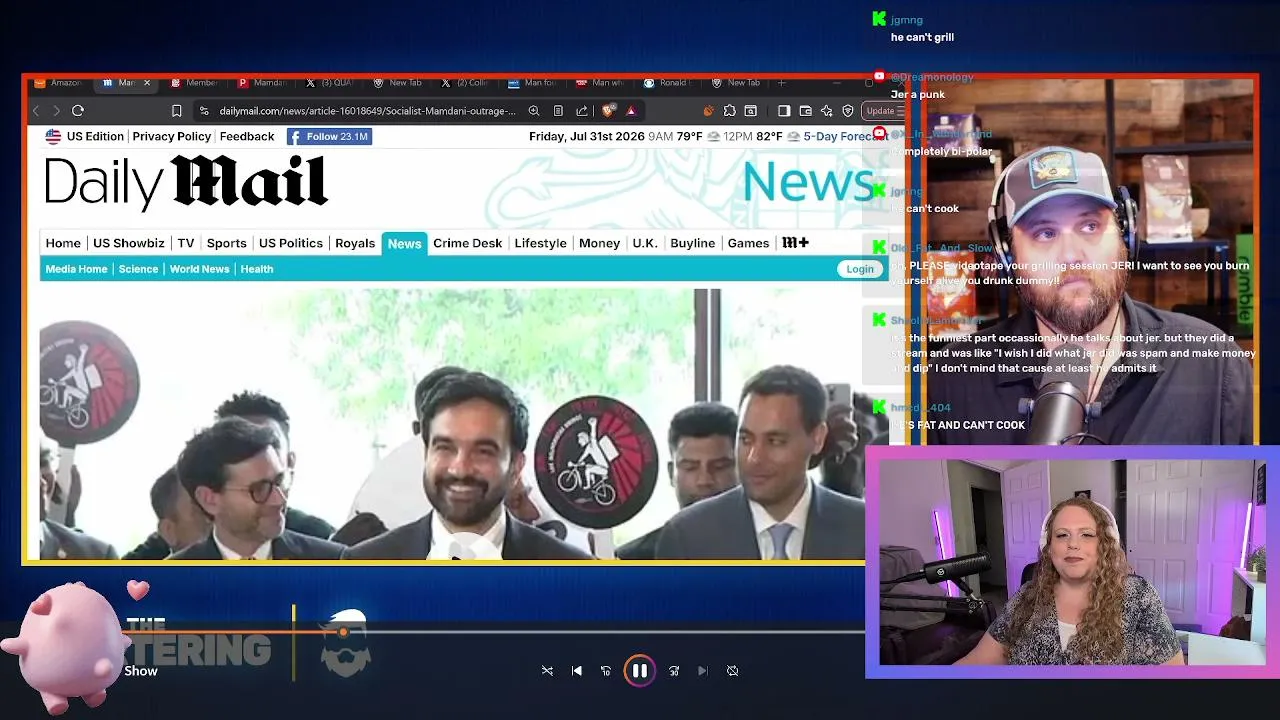Click the jgmng chat message 'he can't grill'
The height and width of the screenshot is (720, 1280).
[922, 37]
